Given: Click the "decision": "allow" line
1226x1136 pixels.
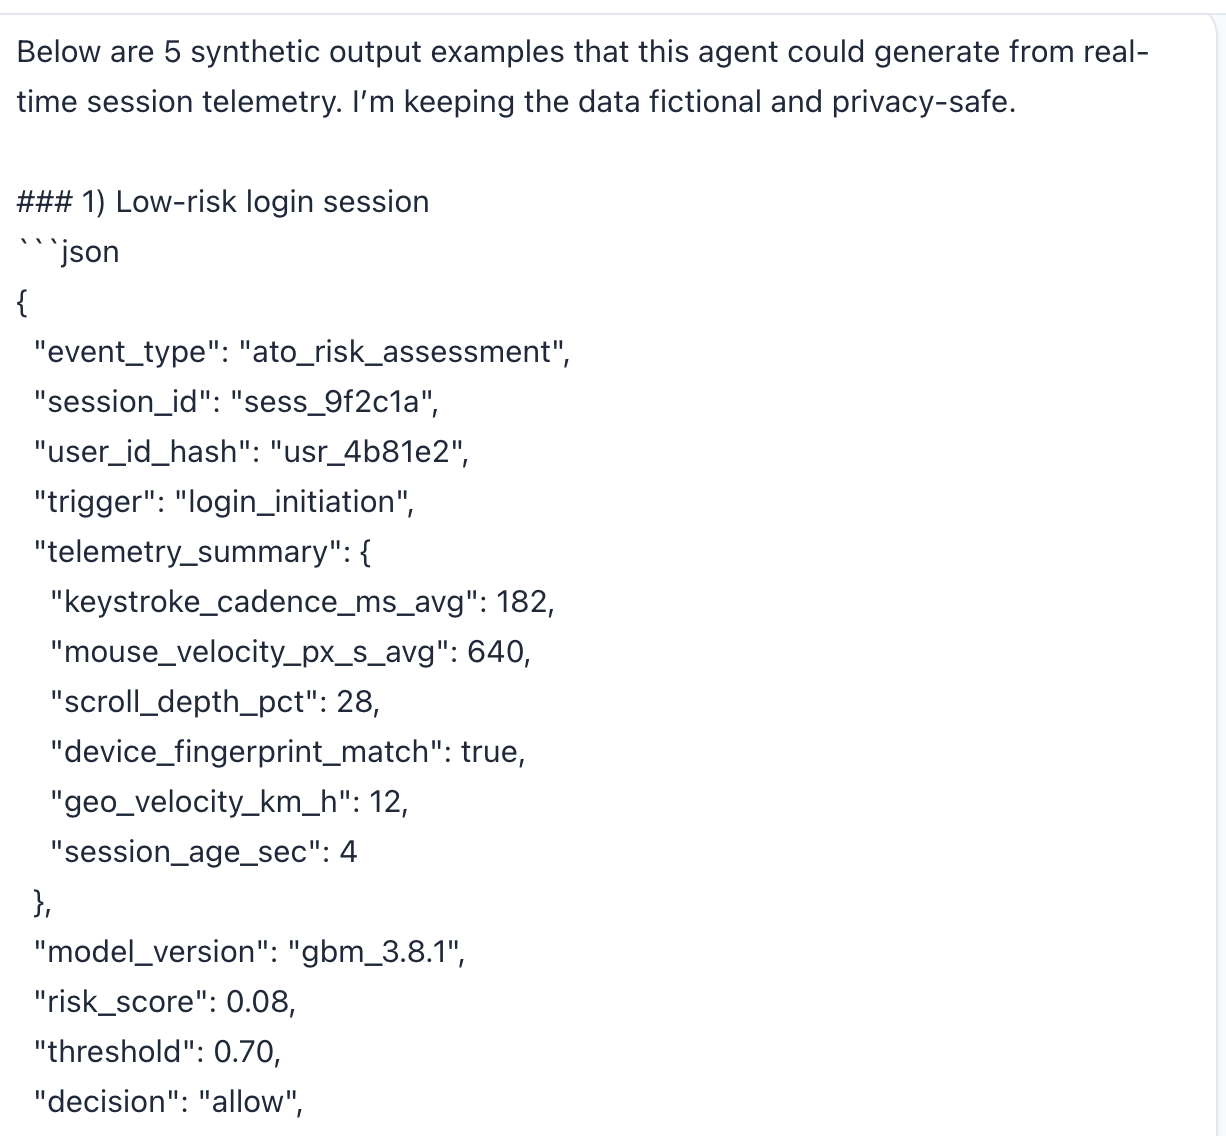Looking at the screenshot, I should tap(168, 1102).
